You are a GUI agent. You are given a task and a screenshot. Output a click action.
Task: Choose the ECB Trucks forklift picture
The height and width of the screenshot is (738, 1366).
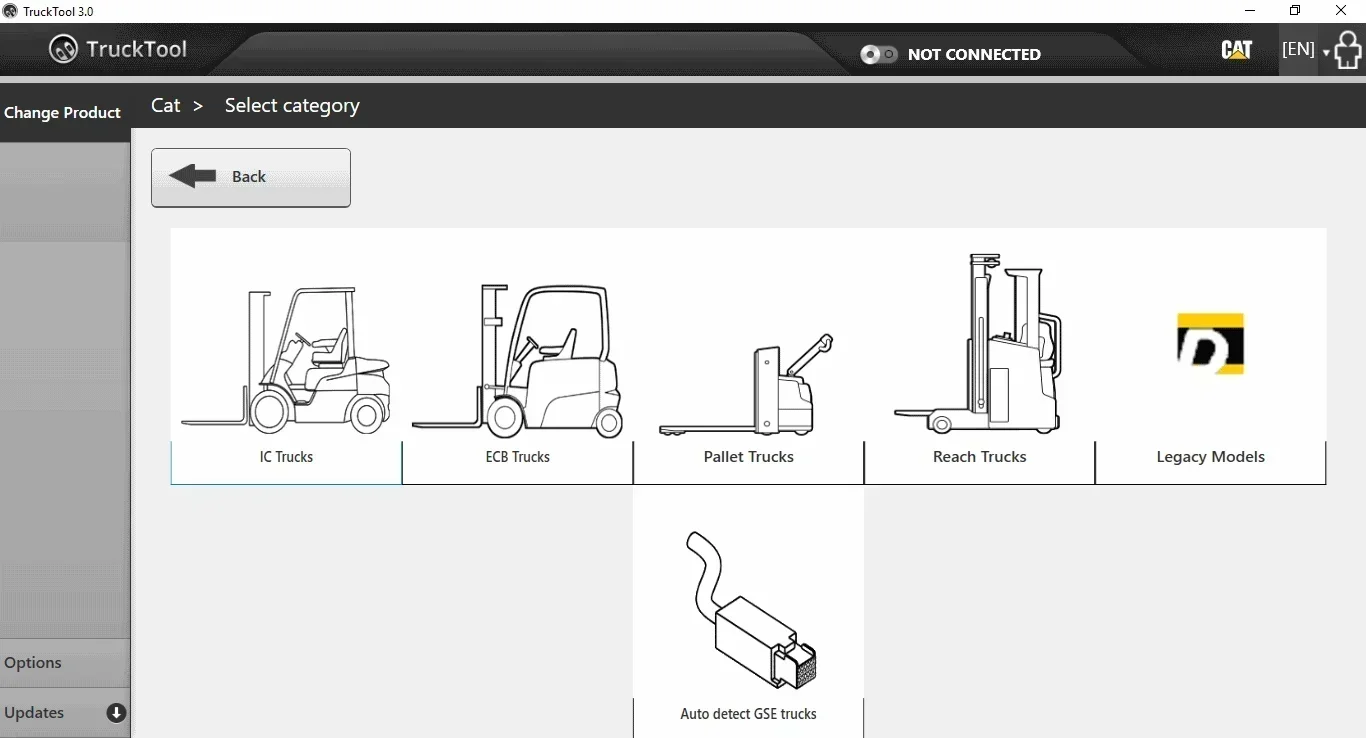click(518, 361)
